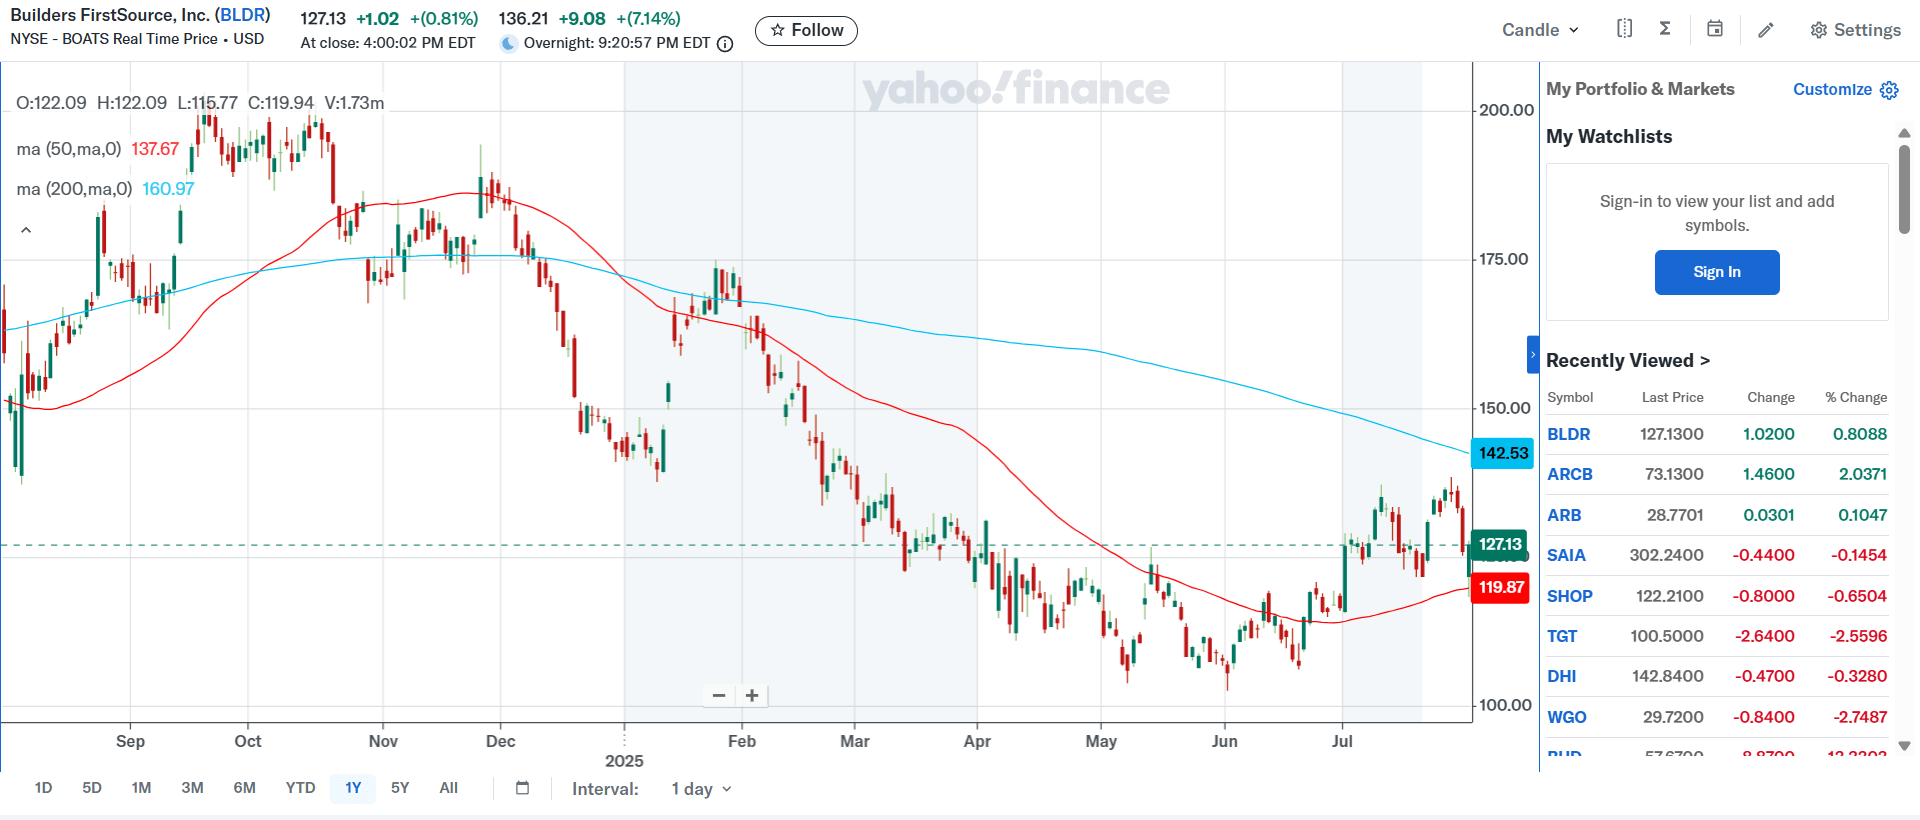
Task: Open the comparison icon in chart toolbar
Action: [x=1624, y=29]
